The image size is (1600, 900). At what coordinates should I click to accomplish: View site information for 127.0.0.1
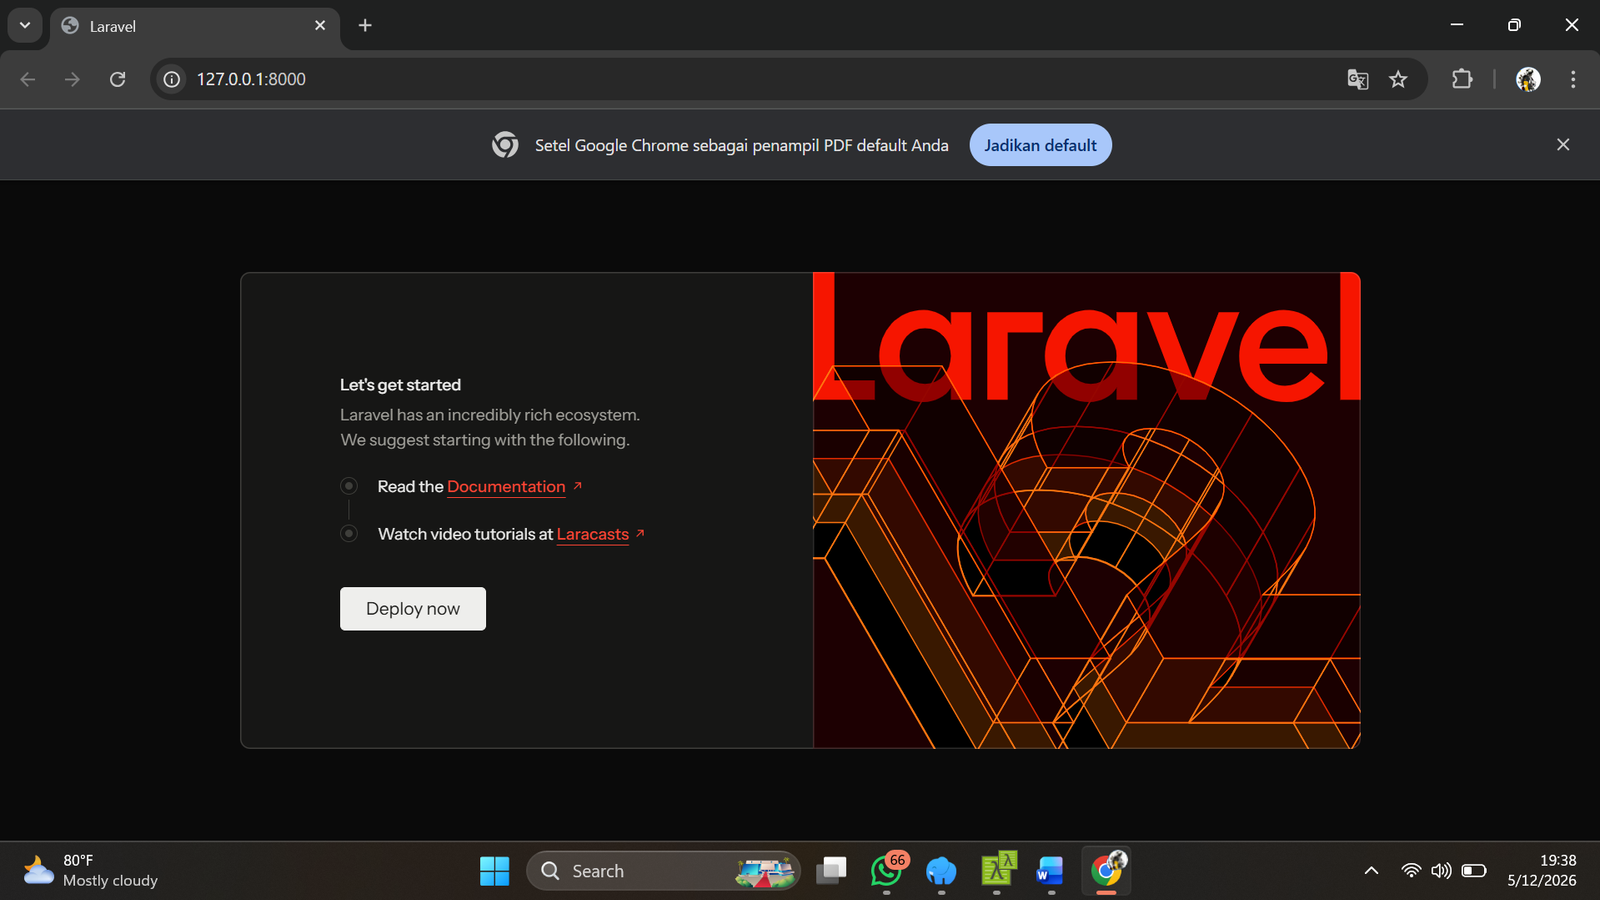(x=172, y=79)
